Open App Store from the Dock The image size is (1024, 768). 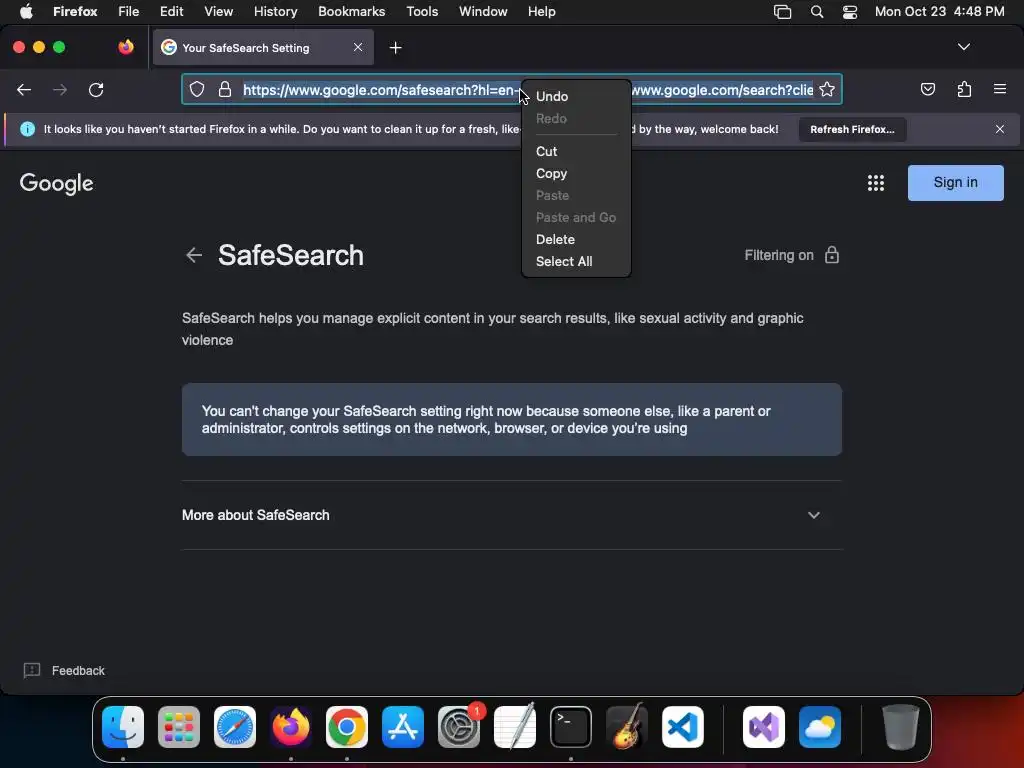(x=403, y=727)
